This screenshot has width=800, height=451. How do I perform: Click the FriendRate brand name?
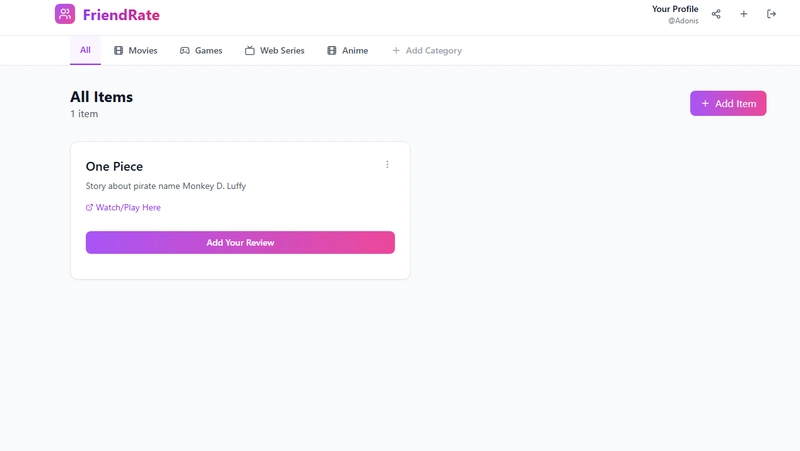point(121,15)
